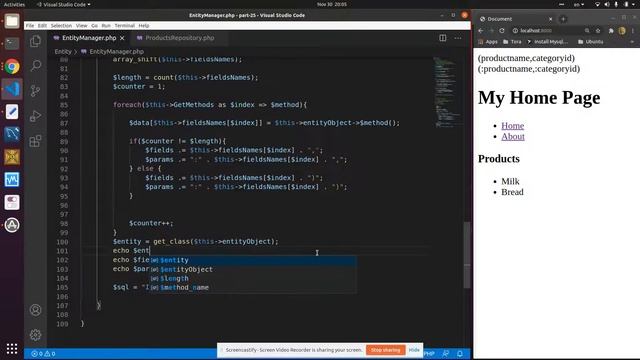Viewport: 640px width, 360px height.
Task: Bookmark this page with the star icon
Action: coord(598,31)
